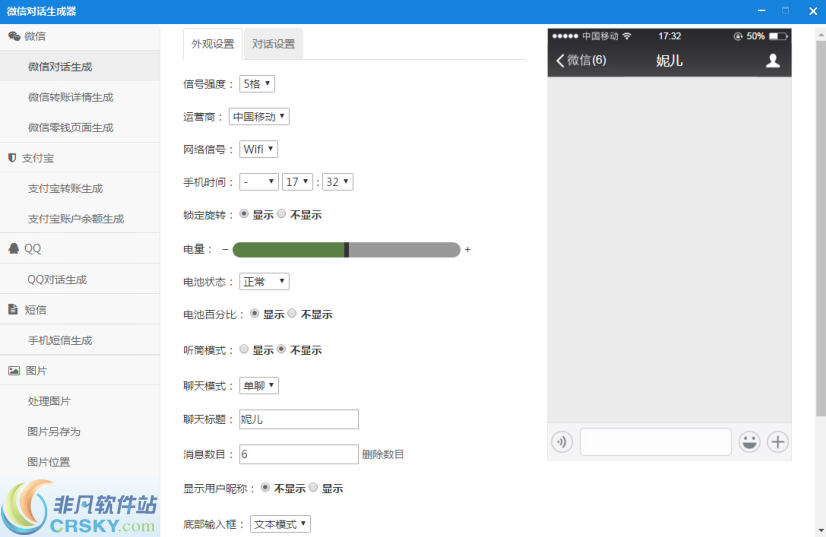Select 不显示 for 锁定旋转
Viewport: 826px width, 537px height.
[282, 214]
